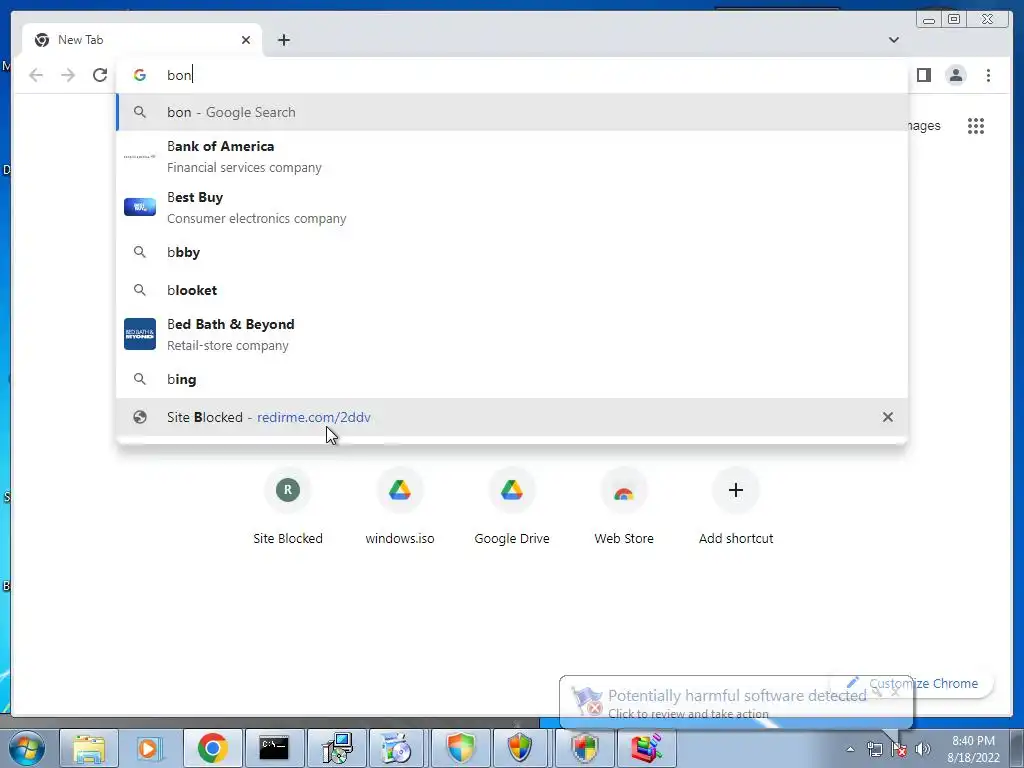Viewport: 1024px width, 768px height.
Task: Open the Google apps grid icon
Action: point(976,125)
